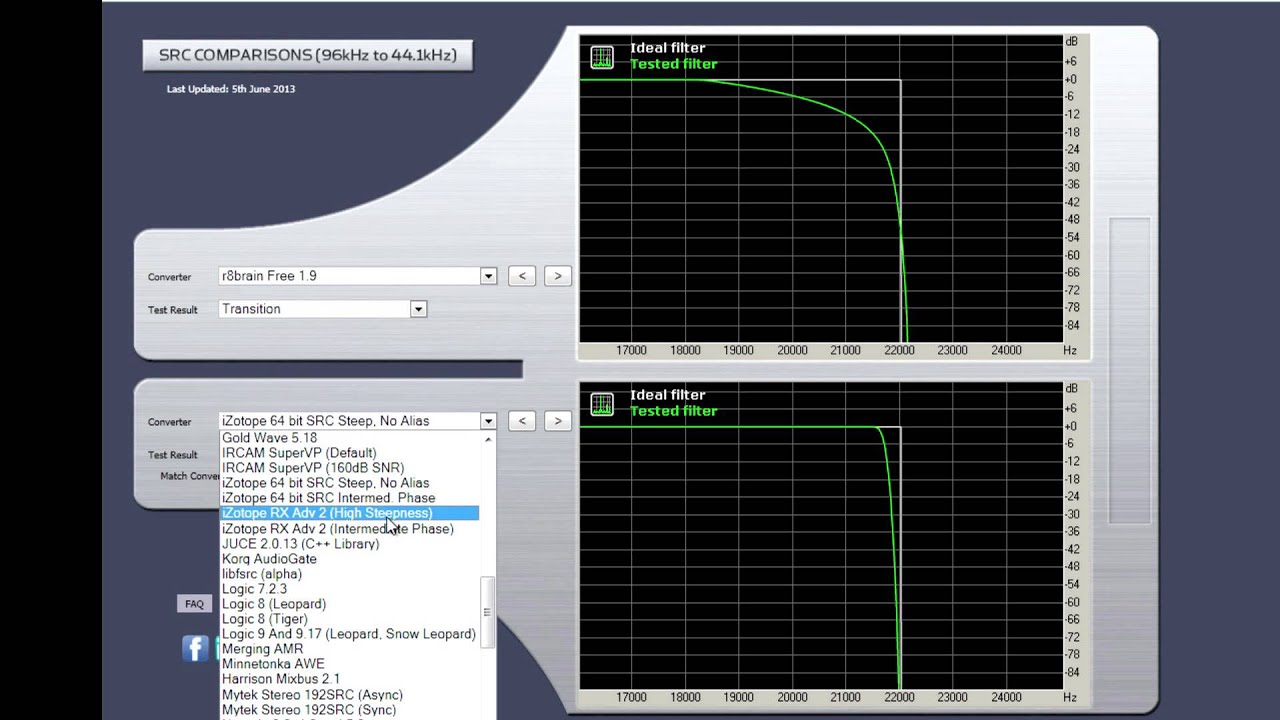Click the converter list scrollbar thumb
Screen dimensions: 1280x720
(x=488, y=612)
